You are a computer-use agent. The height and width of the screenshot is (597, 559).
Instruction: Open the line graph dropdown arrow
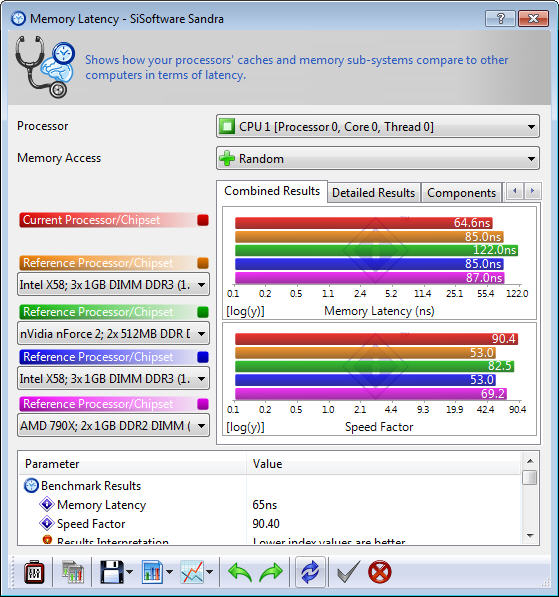click(x=209, y=571)
